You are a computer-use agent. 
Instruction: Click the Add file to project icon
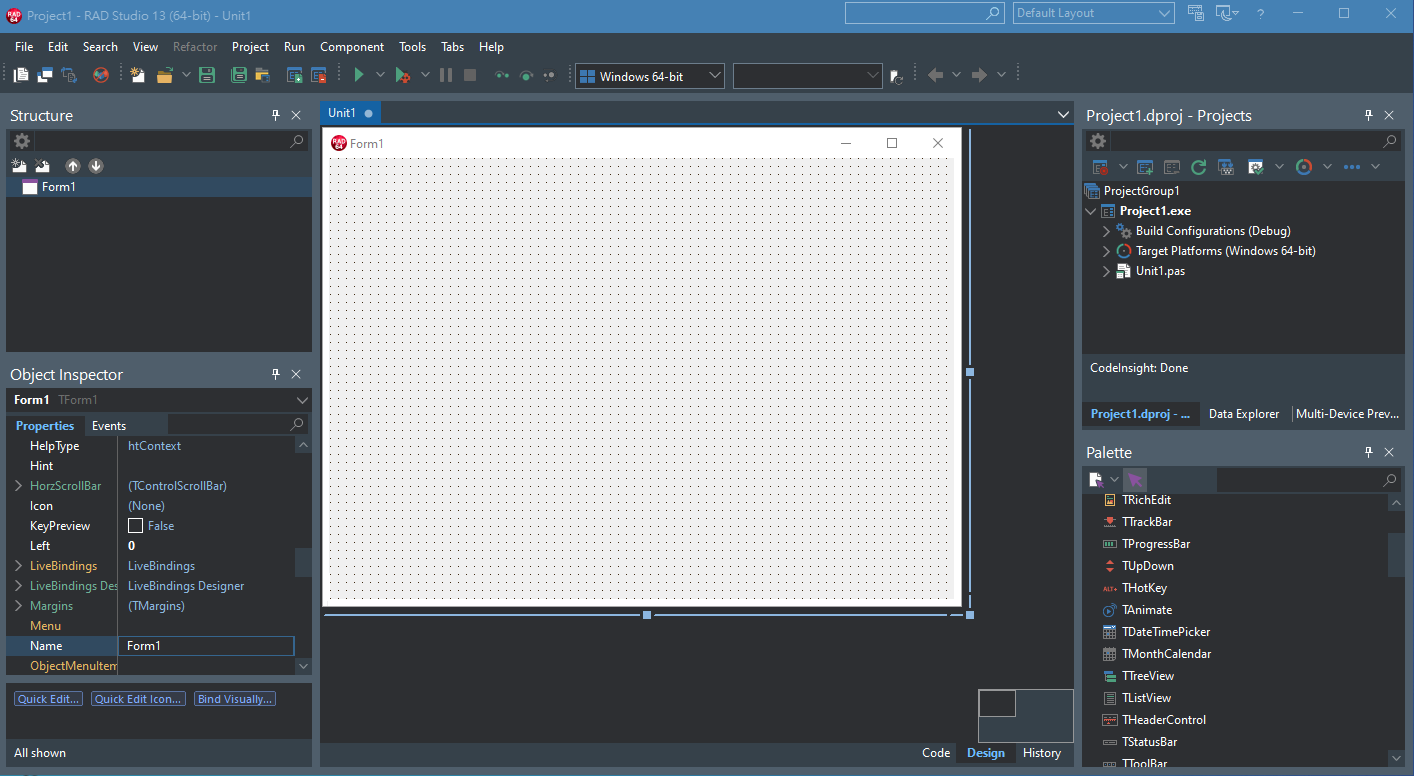click(x=294, y=75)
